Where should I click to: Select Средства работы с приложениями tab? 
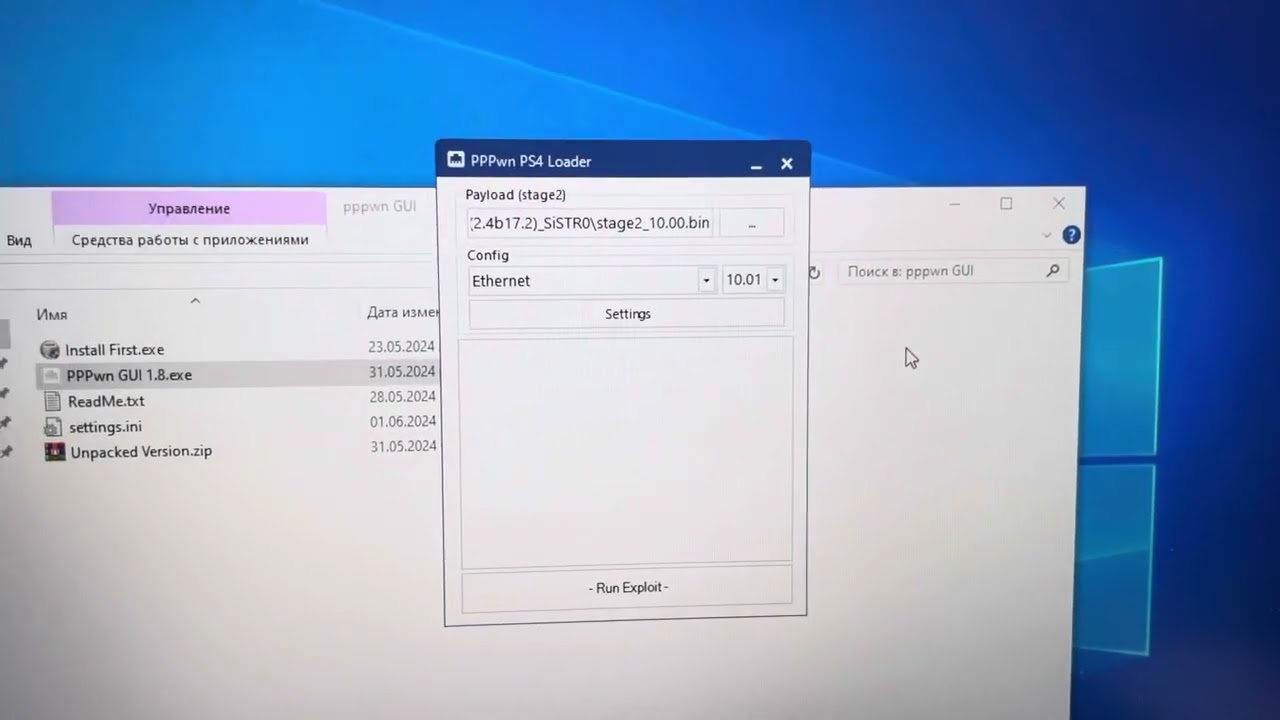point(190,240)
